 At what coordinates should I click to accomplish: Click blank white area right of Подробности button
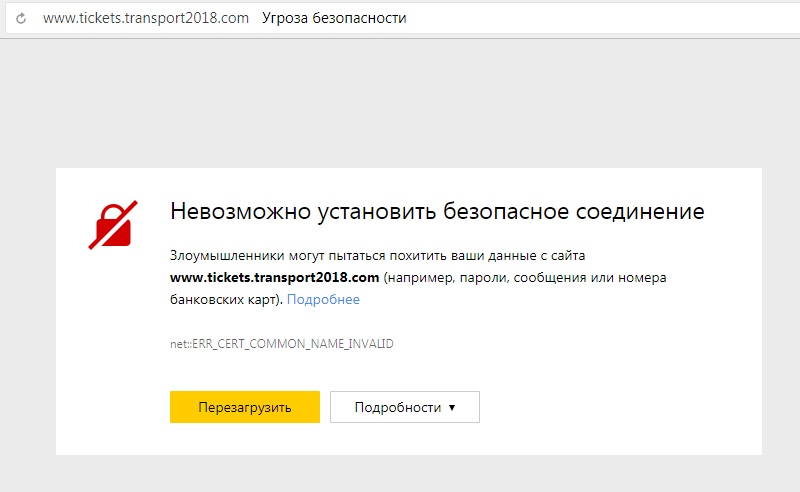click(620, 407)
